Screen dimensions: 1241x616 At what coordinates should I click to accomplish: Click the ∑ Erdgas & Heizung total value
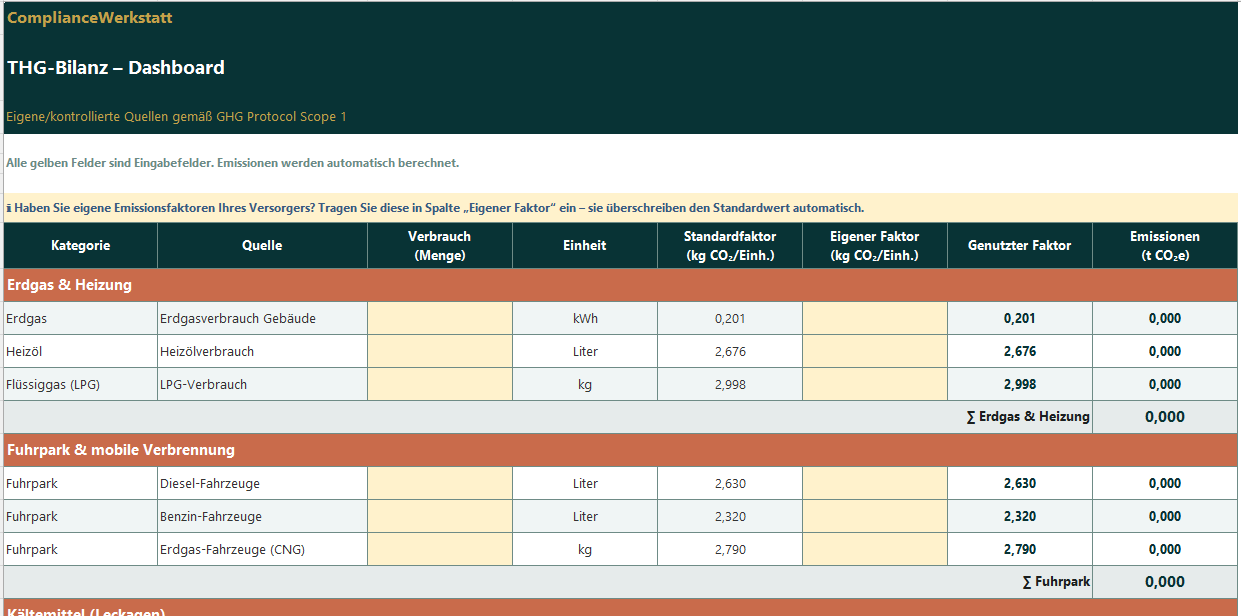coord(1164,418)
